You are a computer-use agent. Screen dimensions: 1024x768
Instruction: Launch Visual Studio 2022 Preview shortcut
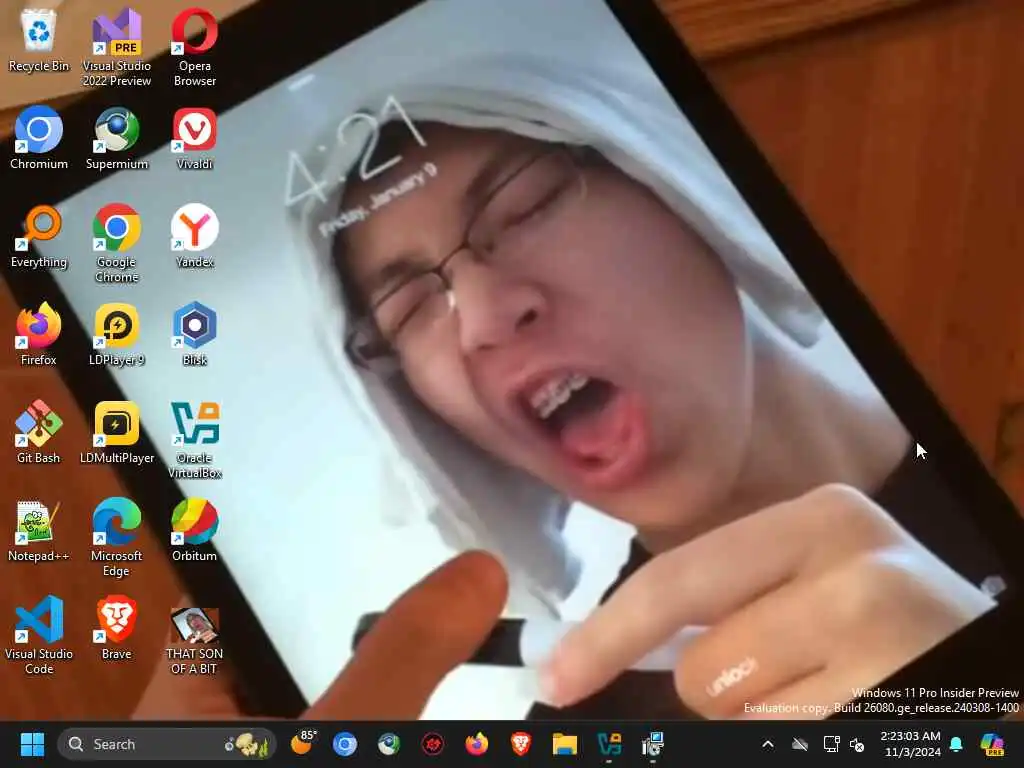pos(117,48)
